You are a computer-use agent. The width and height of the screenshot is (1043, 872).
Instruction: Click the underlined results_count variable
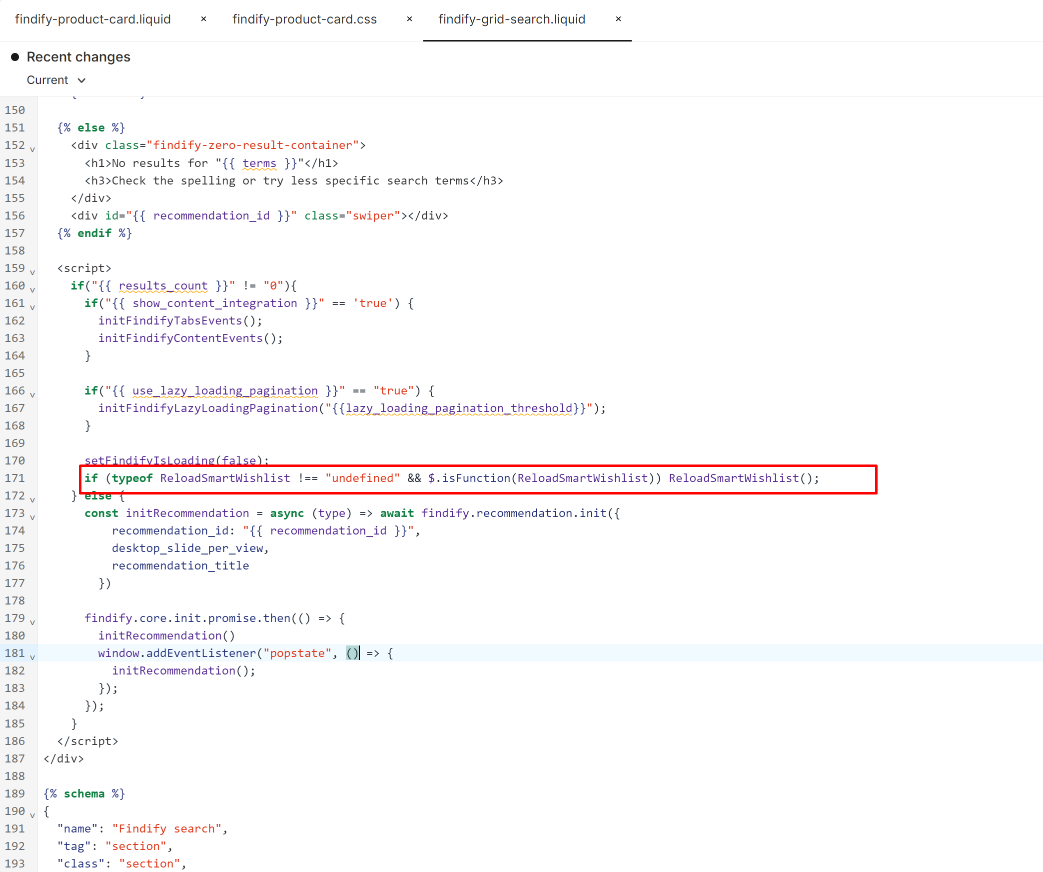[163, 285]
